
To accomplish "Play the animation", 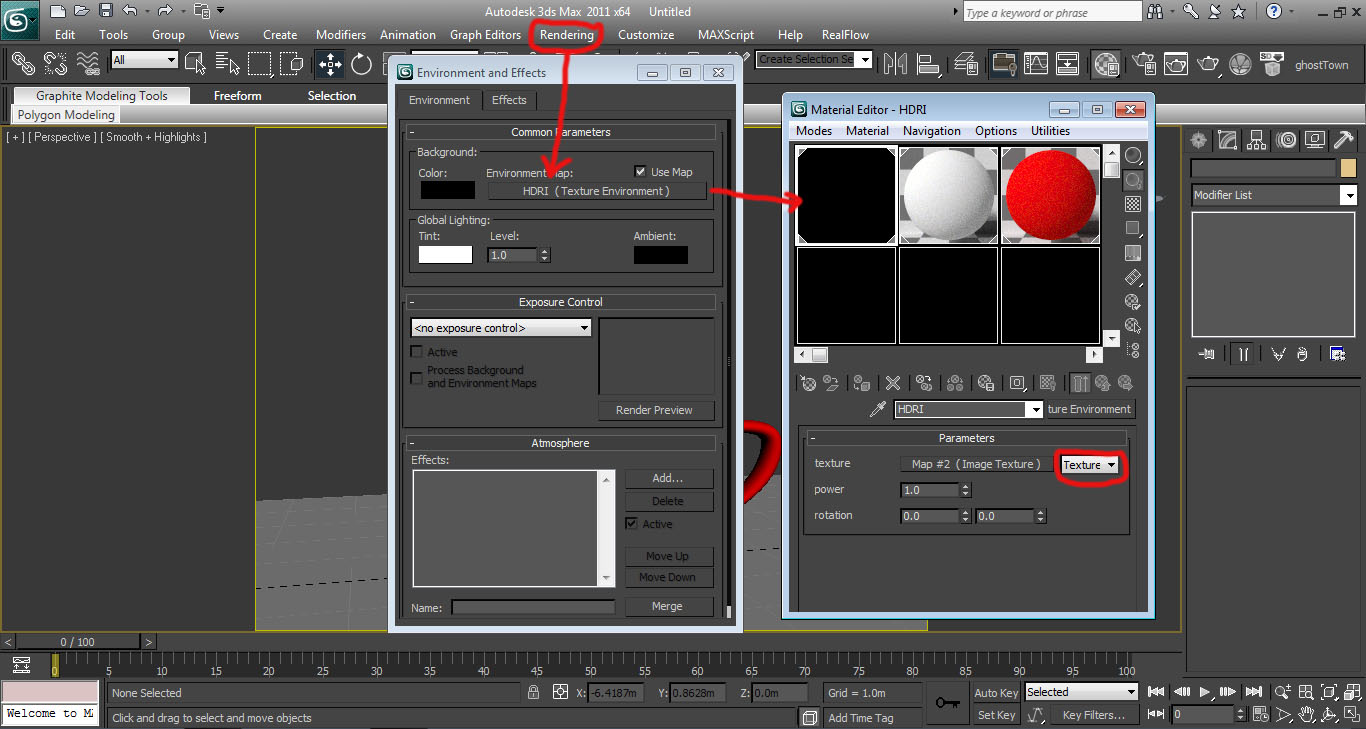I will tap(1205, 692).
